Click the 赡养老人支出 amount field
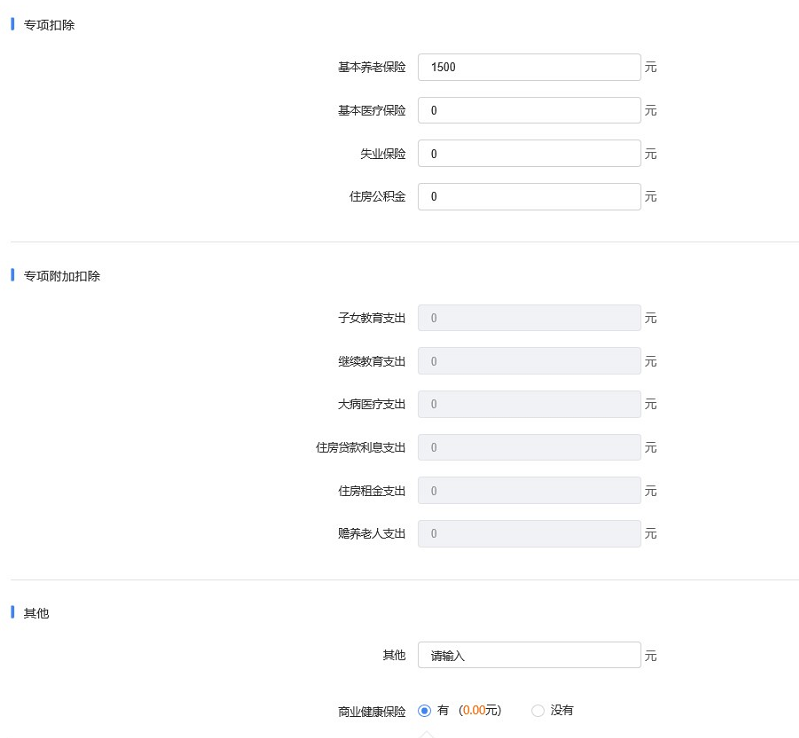 pos(529,534)
